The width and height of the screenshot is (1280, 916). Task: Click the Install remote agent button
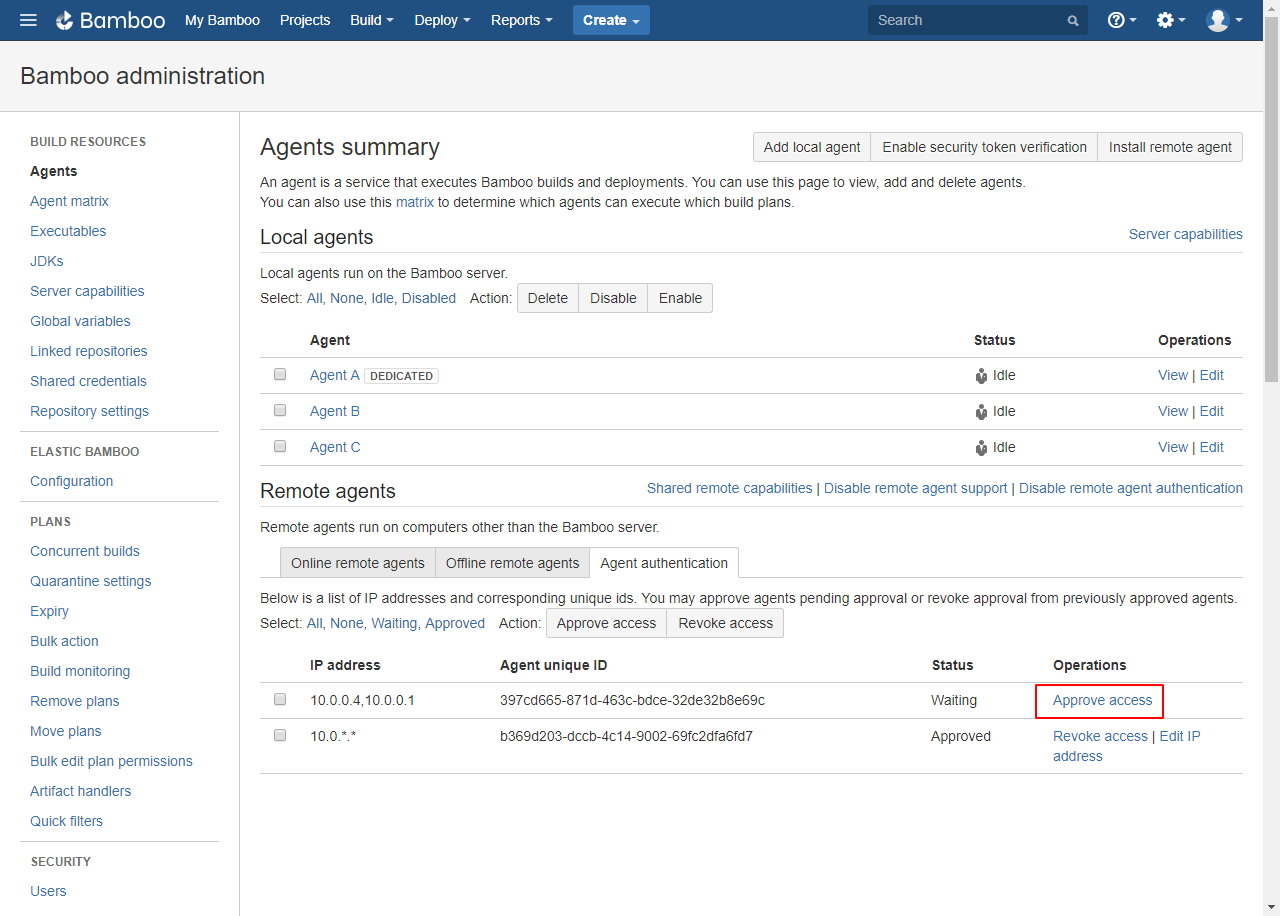click(x=1170, y=147)
